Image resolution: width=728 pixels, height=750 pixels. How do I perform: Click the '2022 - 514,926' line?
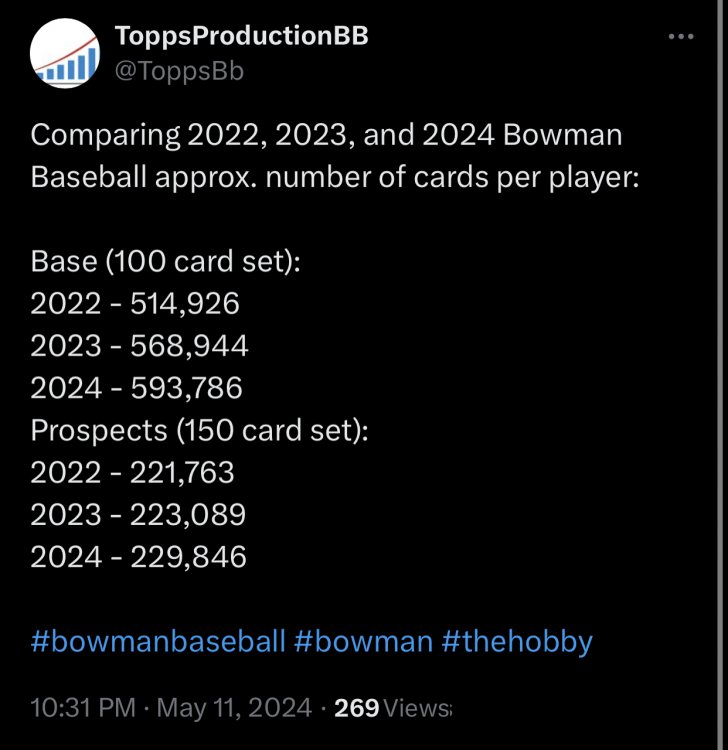coord(135,304)
